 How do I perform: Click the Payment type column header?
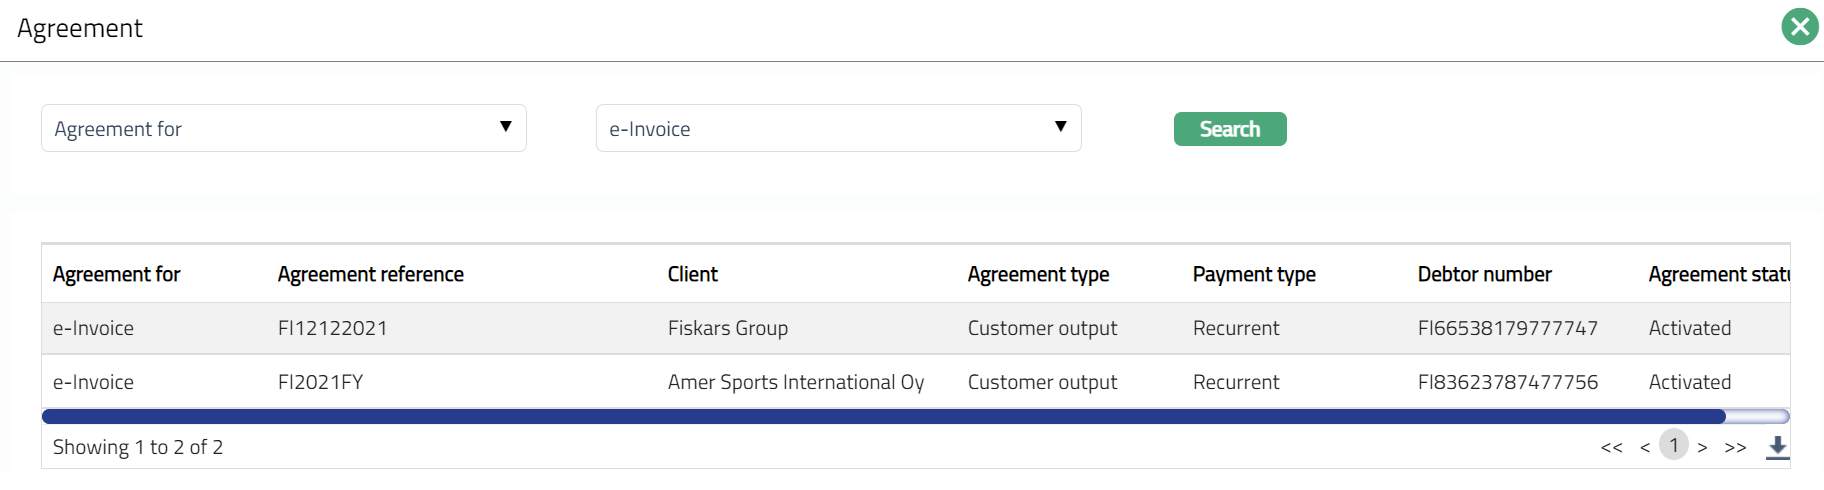[x=1253, y=274]
